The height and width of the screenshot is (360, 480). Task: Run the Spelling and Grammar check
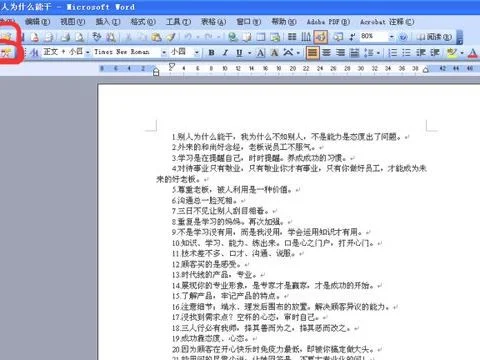(x=97, y=37)
